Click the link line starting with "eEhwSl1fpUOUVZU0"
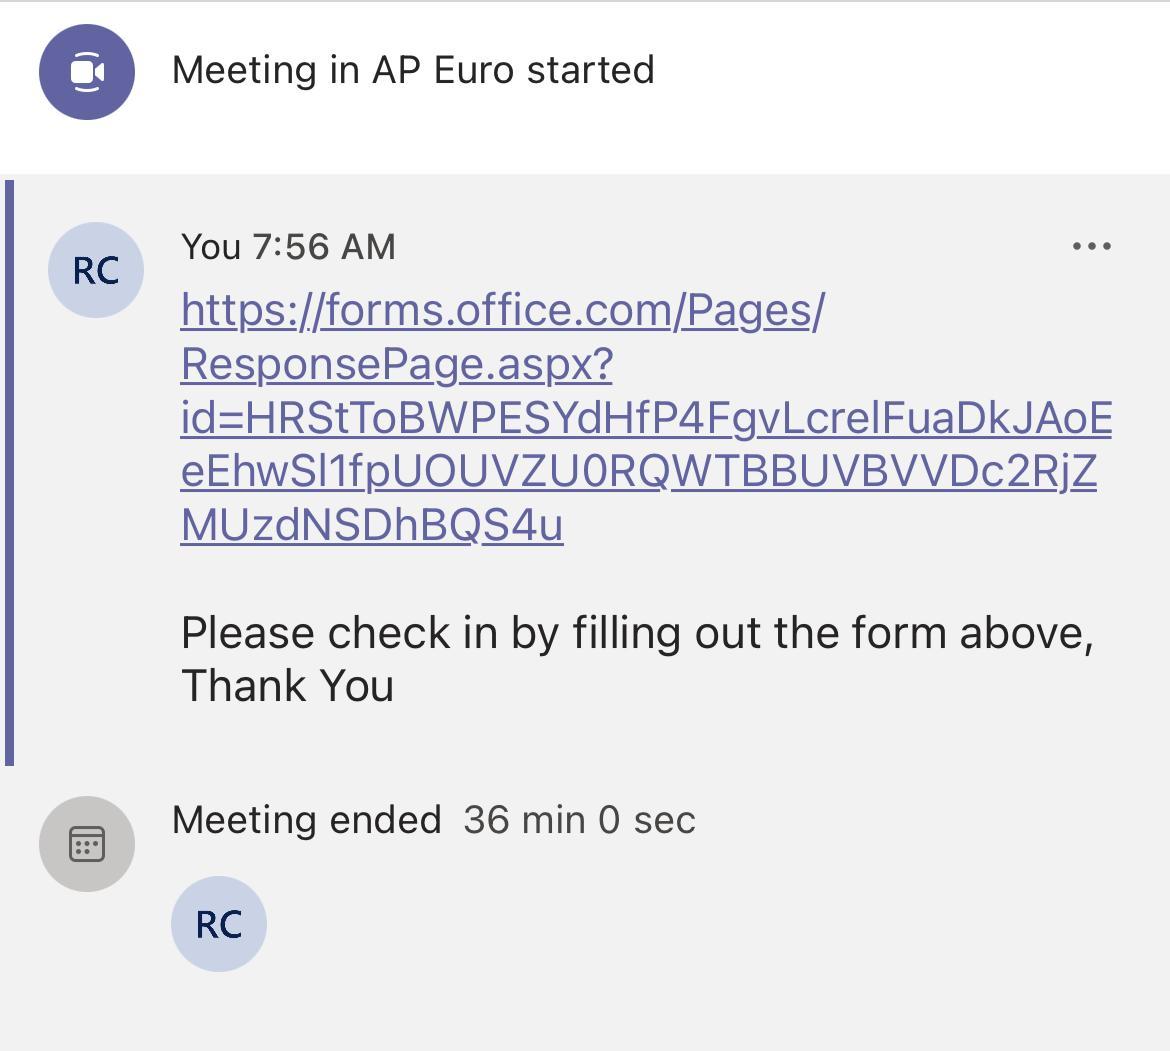This screenshot has height=1051, width=1170. click(x=638, y=472)
